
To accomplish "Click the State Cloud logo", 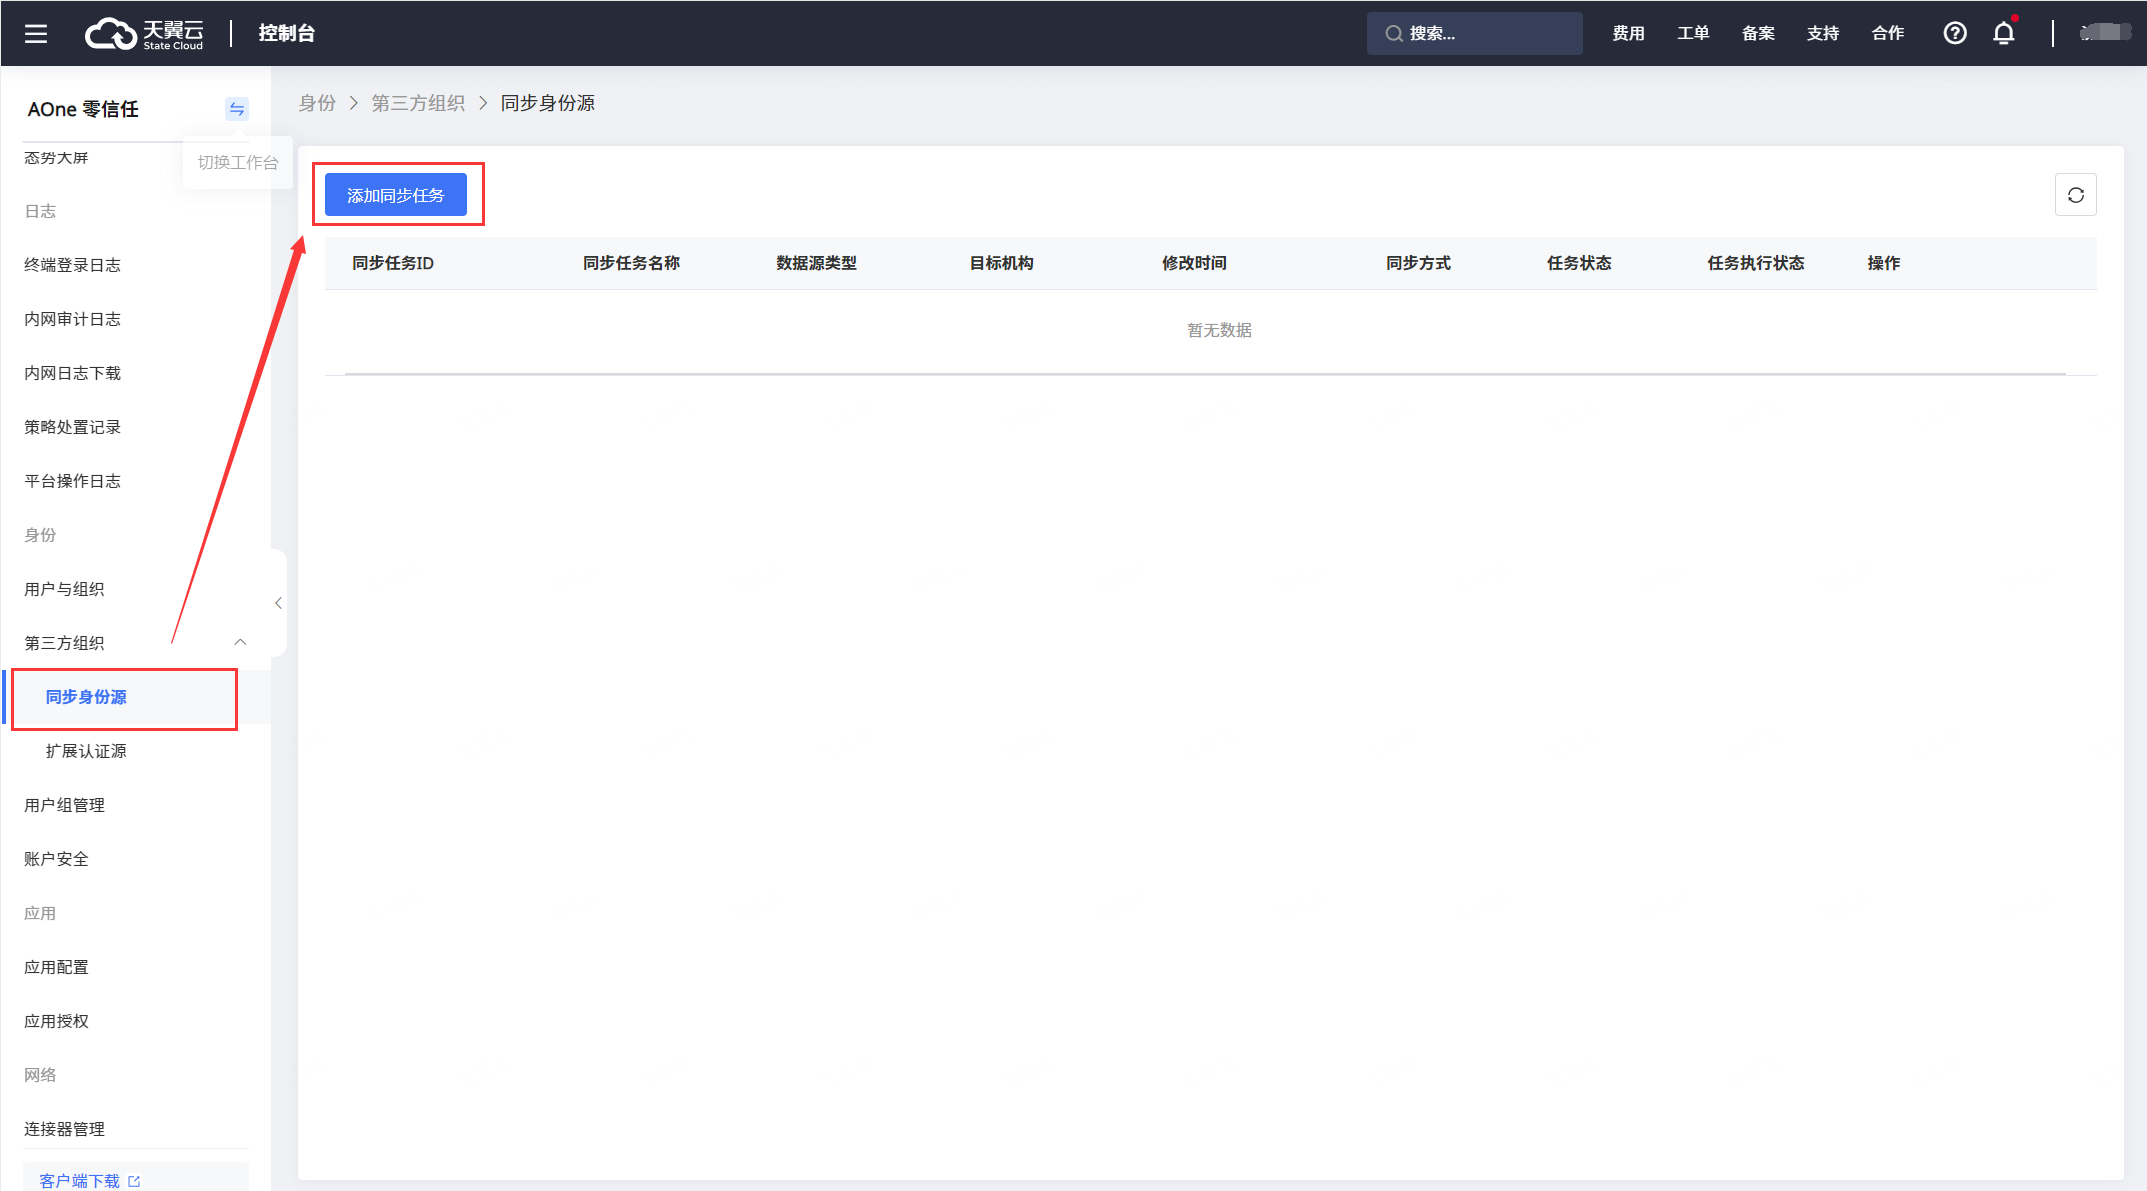I will pyautogui.click(x=144, y=33).
